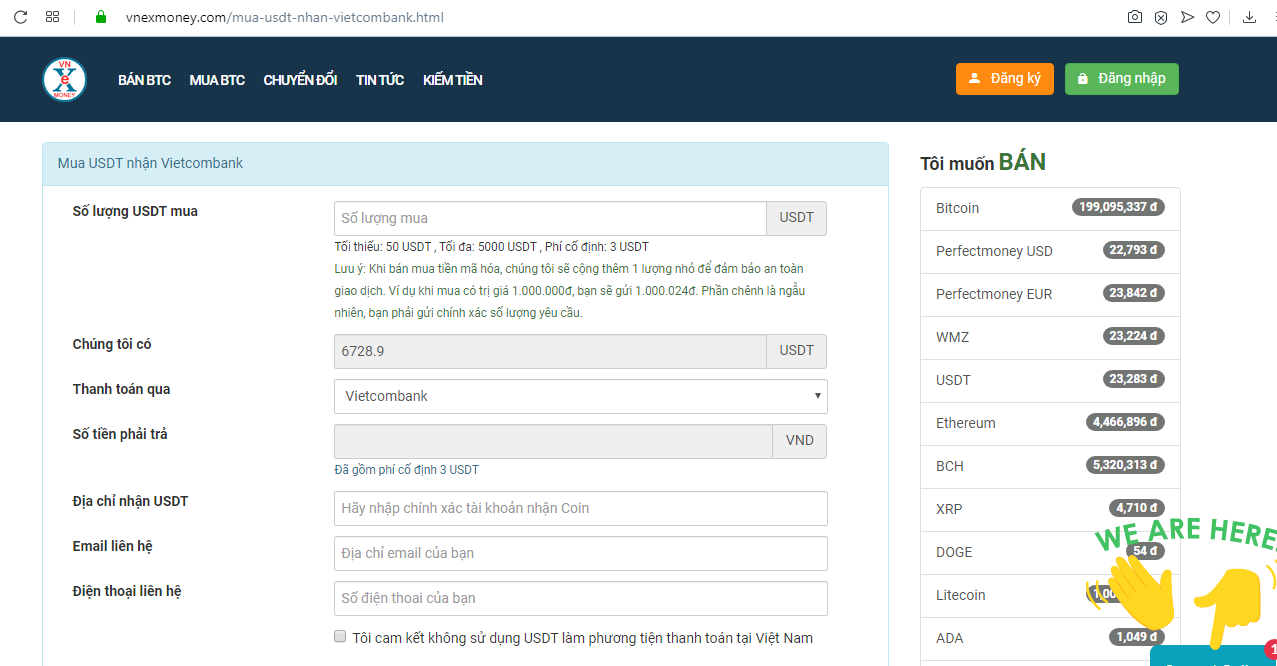Select WMZ in the sell list
This screenshot has width=1277, height=666.
click(x=1050, y=337)
